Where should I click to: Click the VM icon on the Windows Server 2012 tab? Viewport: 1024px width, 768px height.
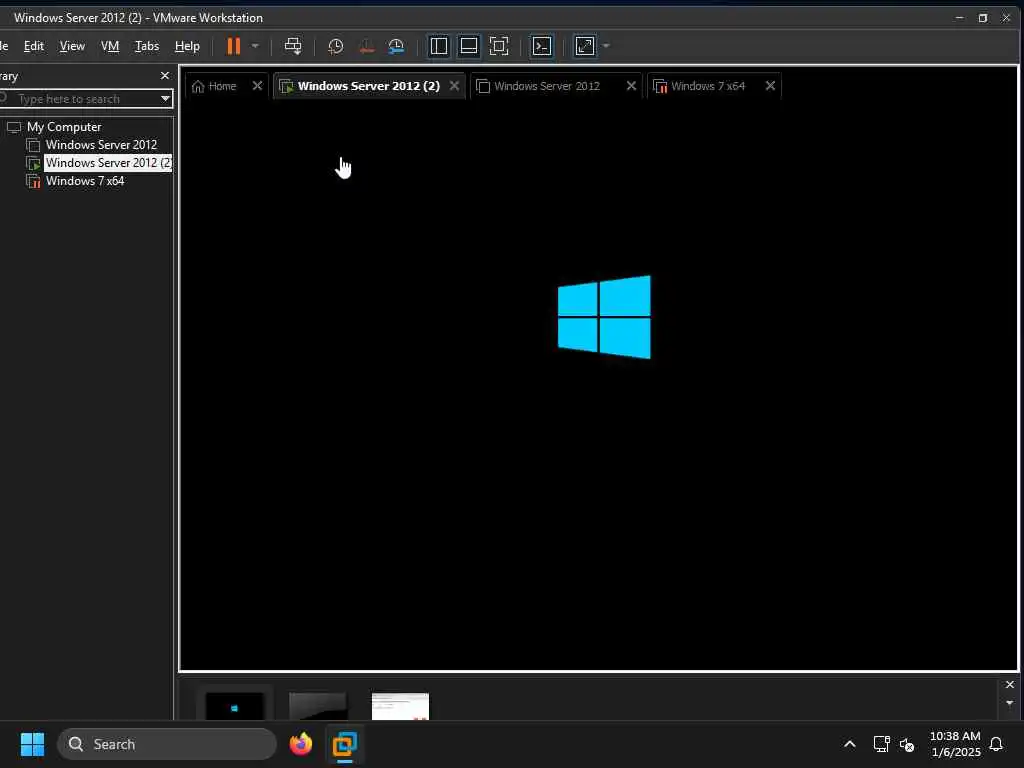click(x=483, y=86)
